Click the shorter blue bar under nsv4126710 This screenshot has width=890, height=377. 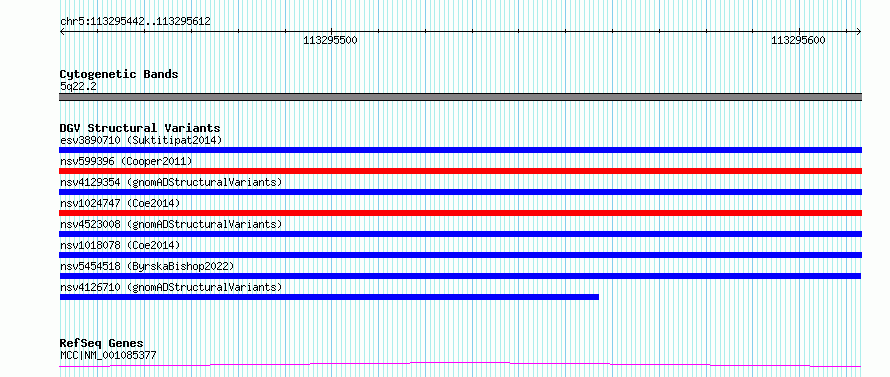click(x=329, y=297)
